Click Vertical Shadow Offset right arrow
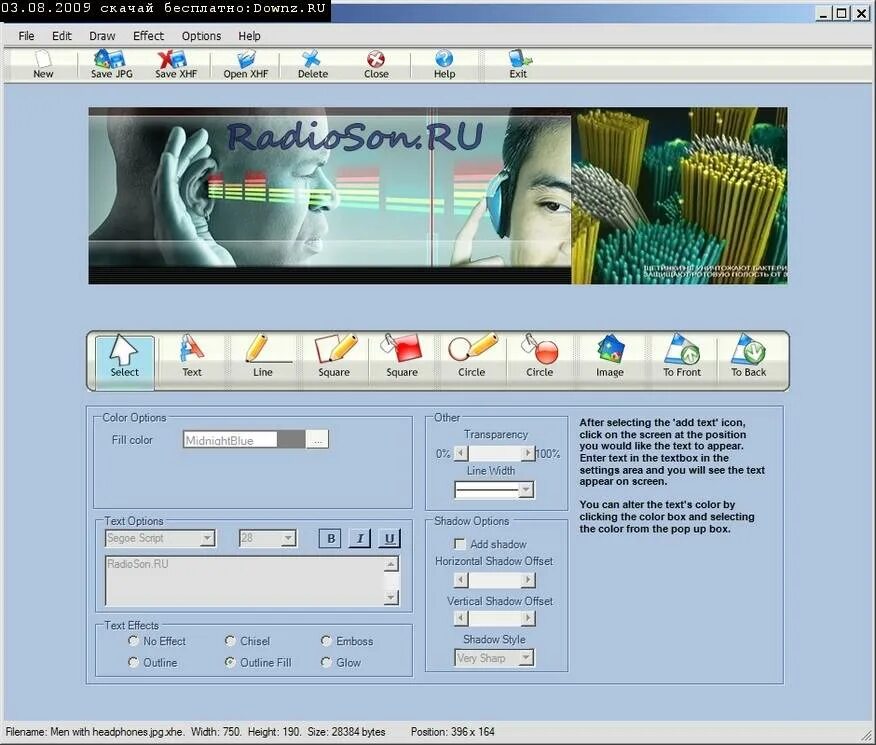This screenshot has height=745, width=876. pos(527,618)
